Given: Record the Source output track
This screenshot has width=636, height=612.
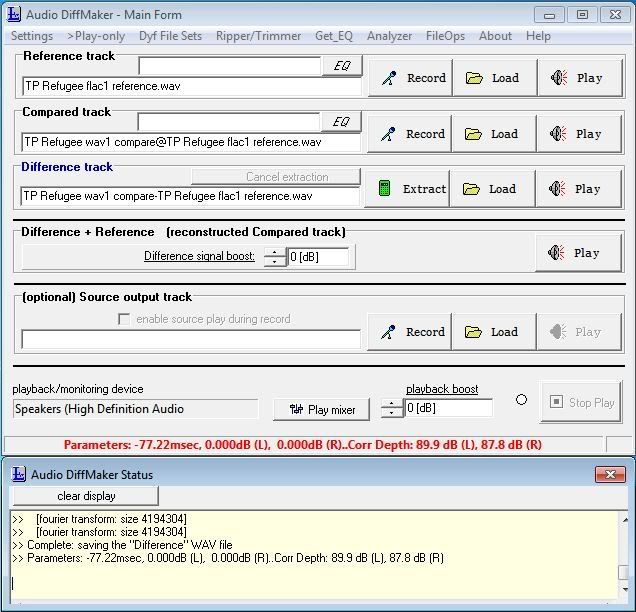Looking at the screenshot, I should [410, 332].
